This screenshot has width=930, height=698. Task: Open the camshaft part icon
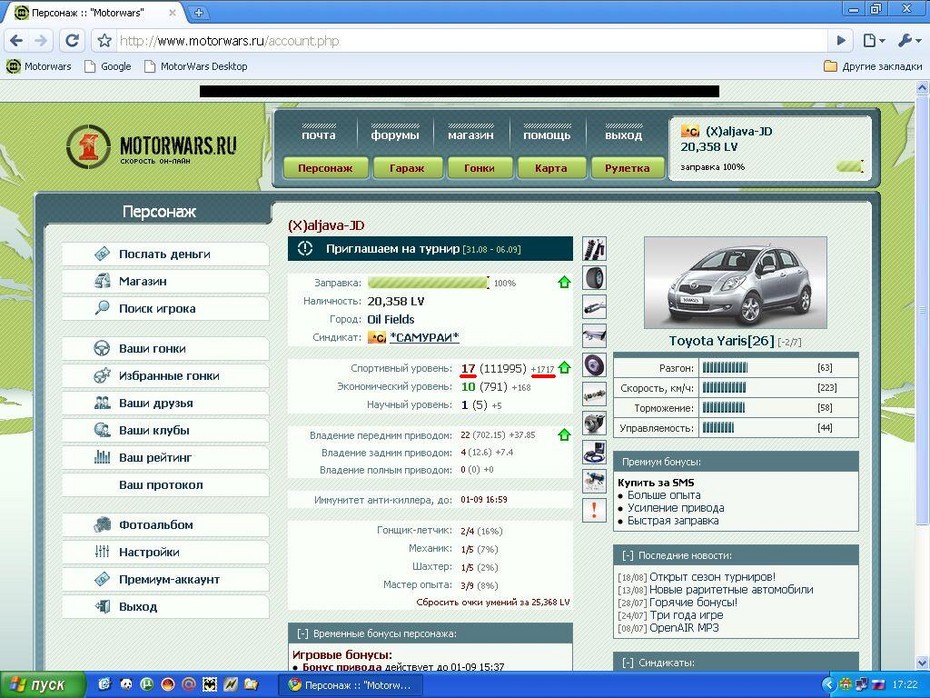pos(594,394)
